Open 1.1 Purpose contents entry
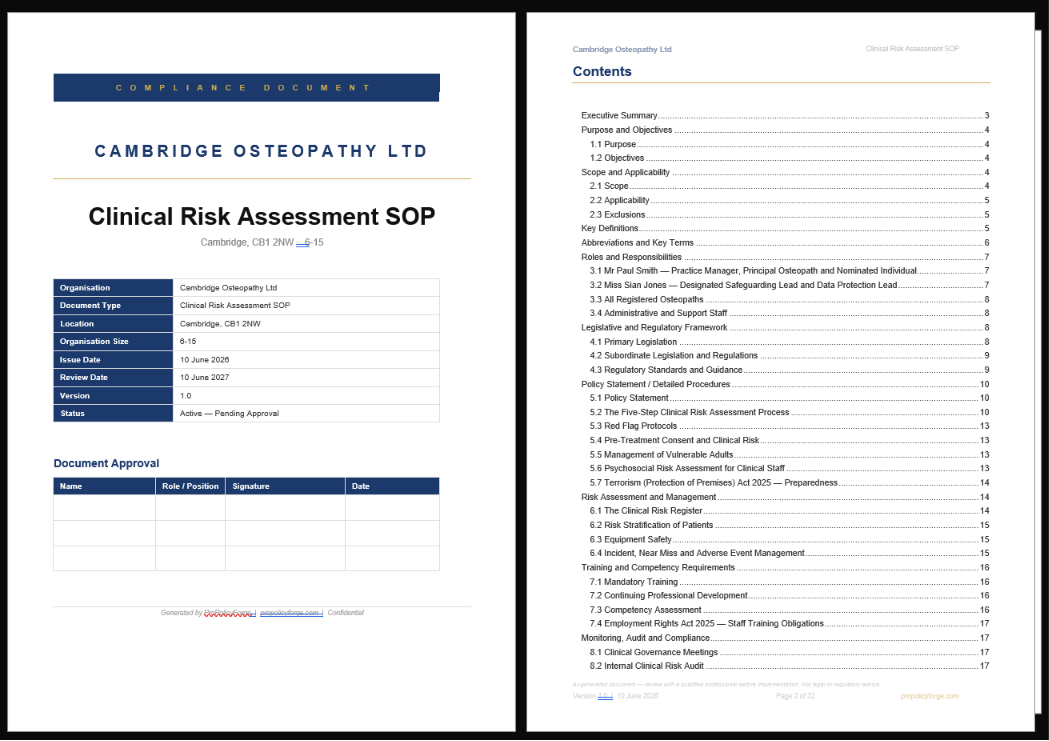The width and height of the screenshot is (1049, 741). coord(789,144)
